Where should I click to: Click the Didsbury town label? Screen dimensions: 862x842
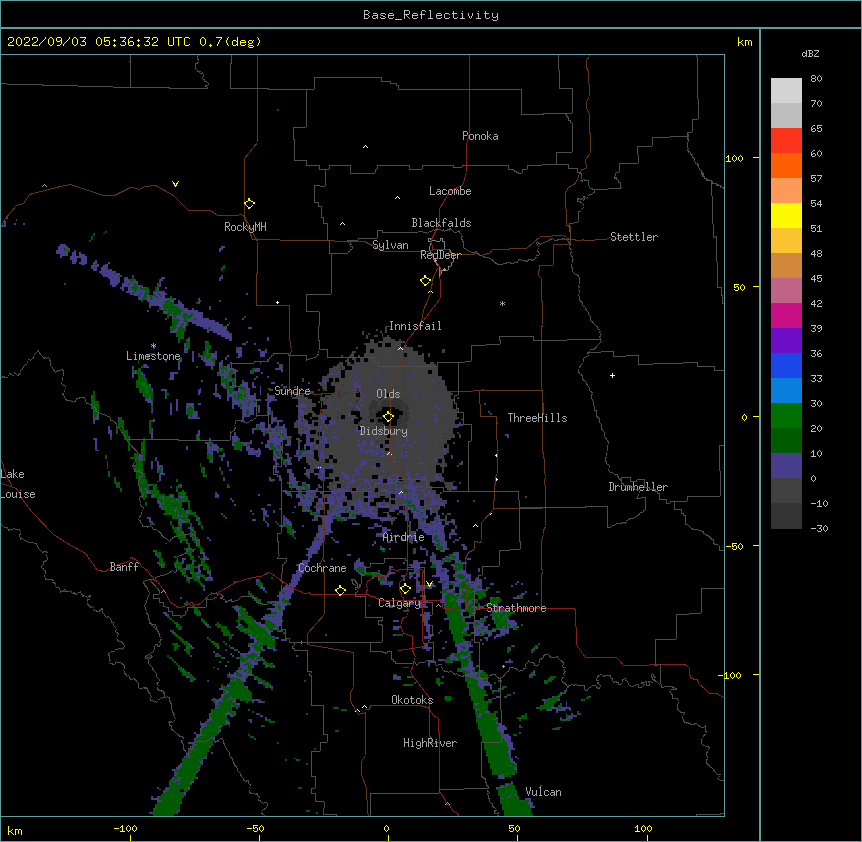[383, 431]
